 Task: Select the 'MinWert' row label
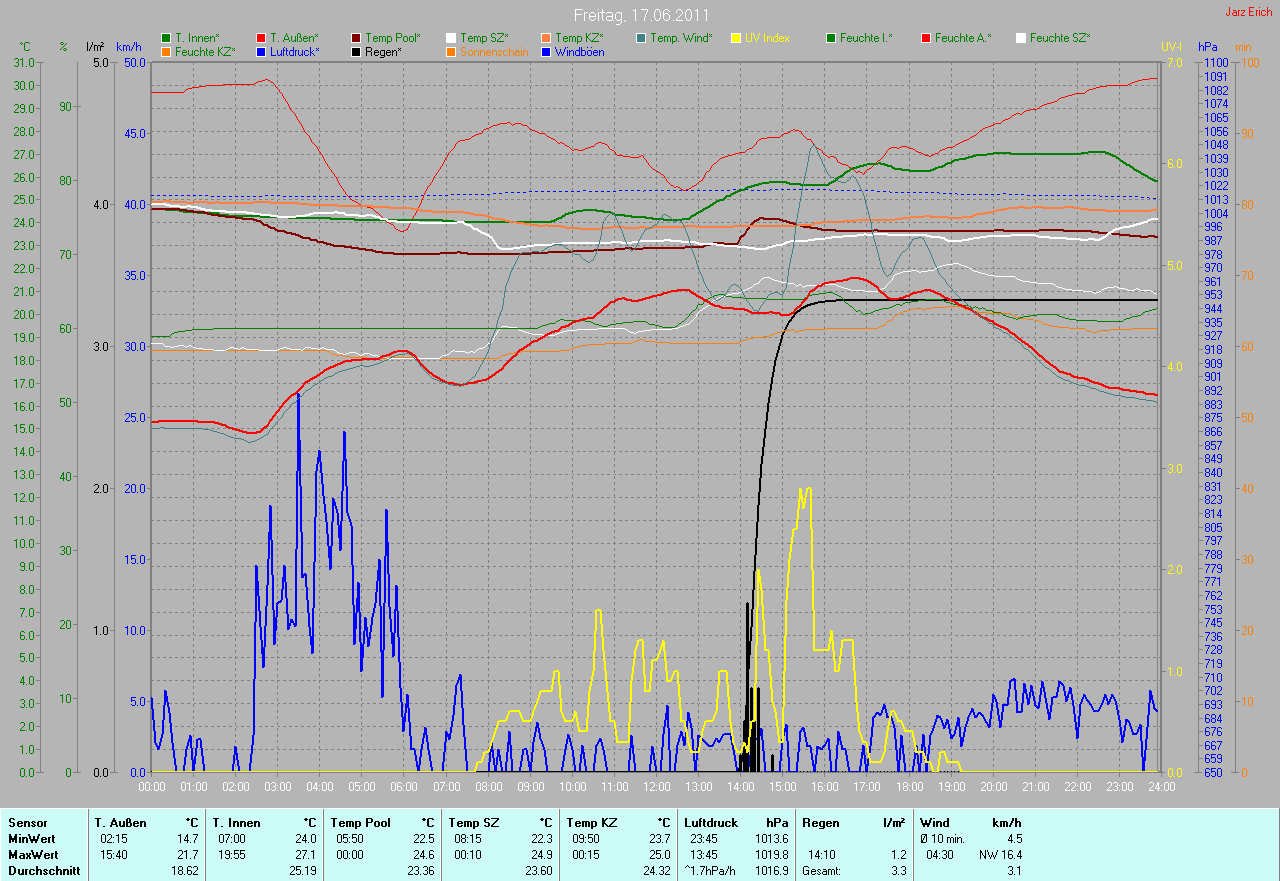point(30,839)
